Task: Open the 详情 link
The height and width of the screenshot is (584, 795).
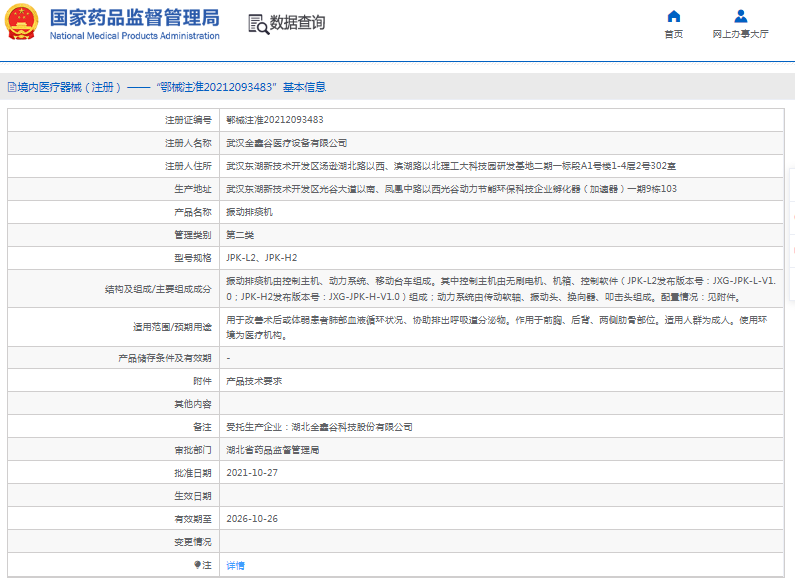Action: coord(235,565)
